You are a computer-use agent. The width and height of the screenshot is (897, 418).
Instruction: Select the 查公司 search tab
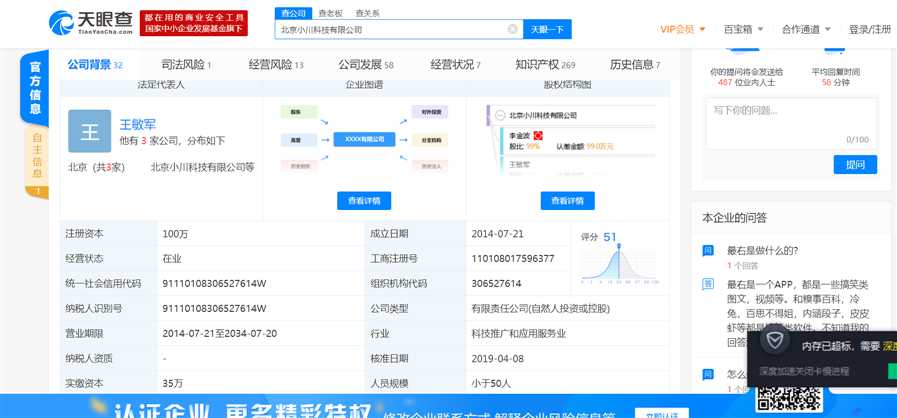click(293, 13)
